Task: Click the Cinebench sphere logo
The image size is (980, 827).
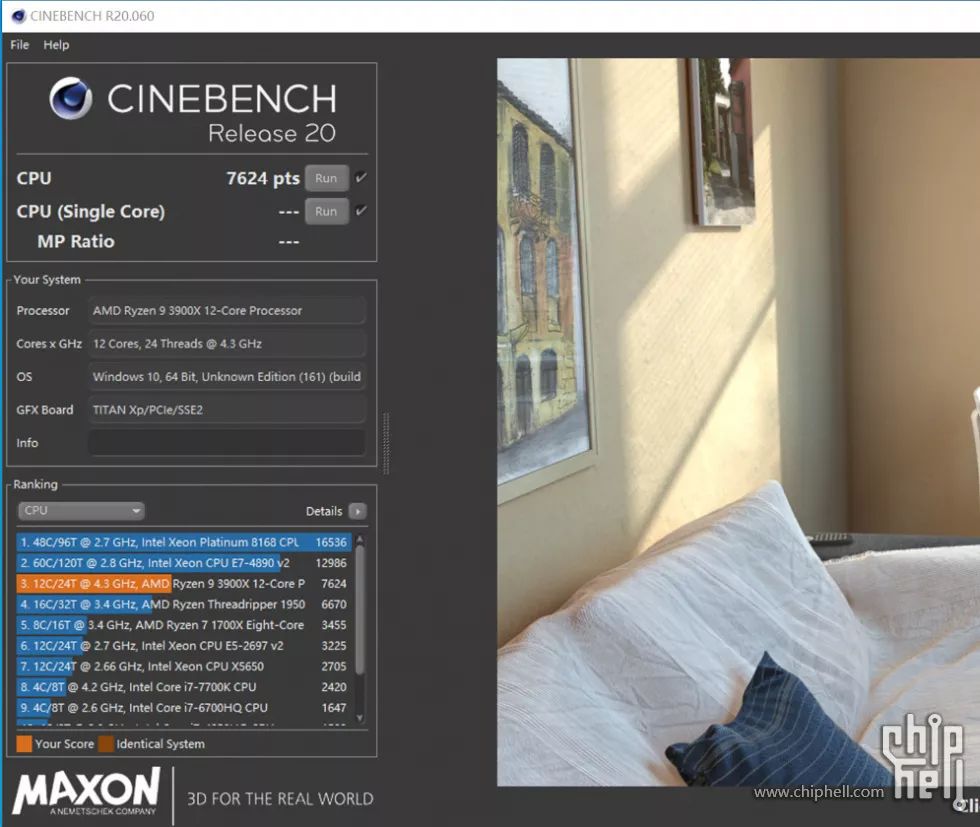Action: click(x=71, y=98)
